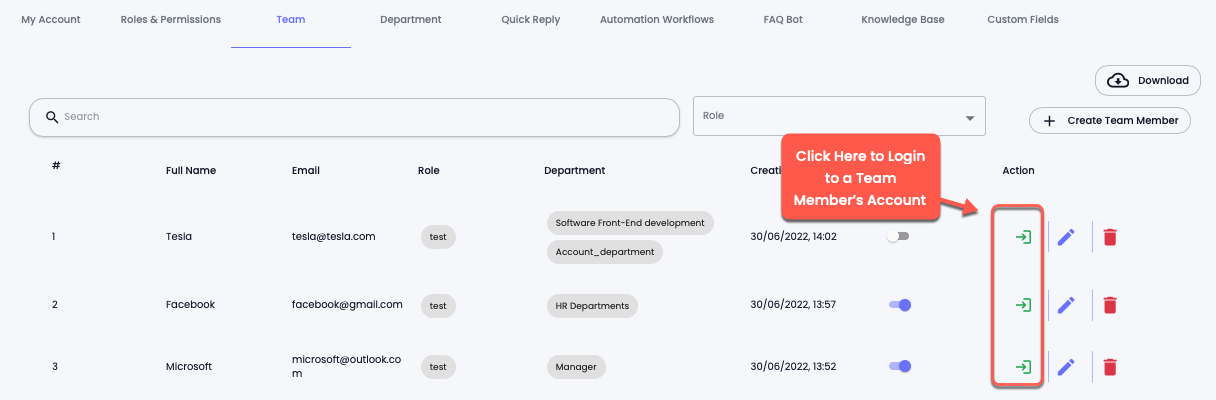This screenshot has height=400, width=1216.
Task: Click the test role badge for Facebook
Action: (x=438, y=305)
